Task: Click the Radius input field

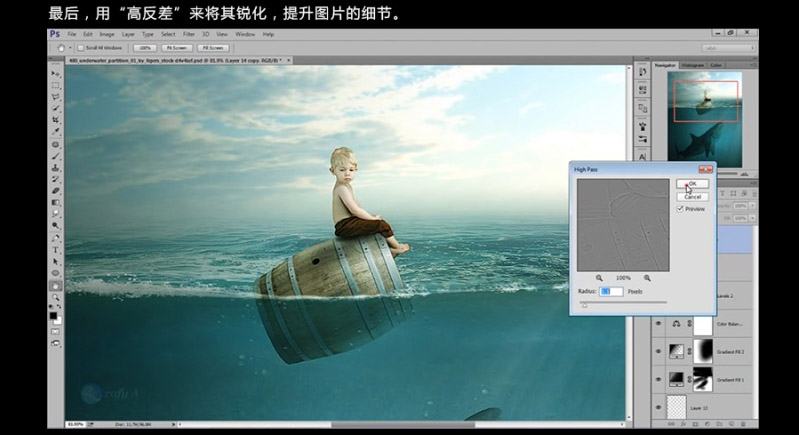Action: coord(611,291)
